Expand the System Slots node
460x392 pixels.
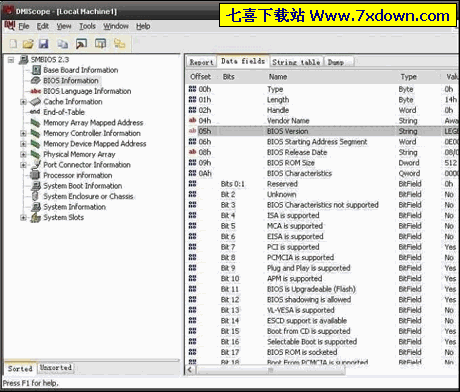click(x=23, y=218)
